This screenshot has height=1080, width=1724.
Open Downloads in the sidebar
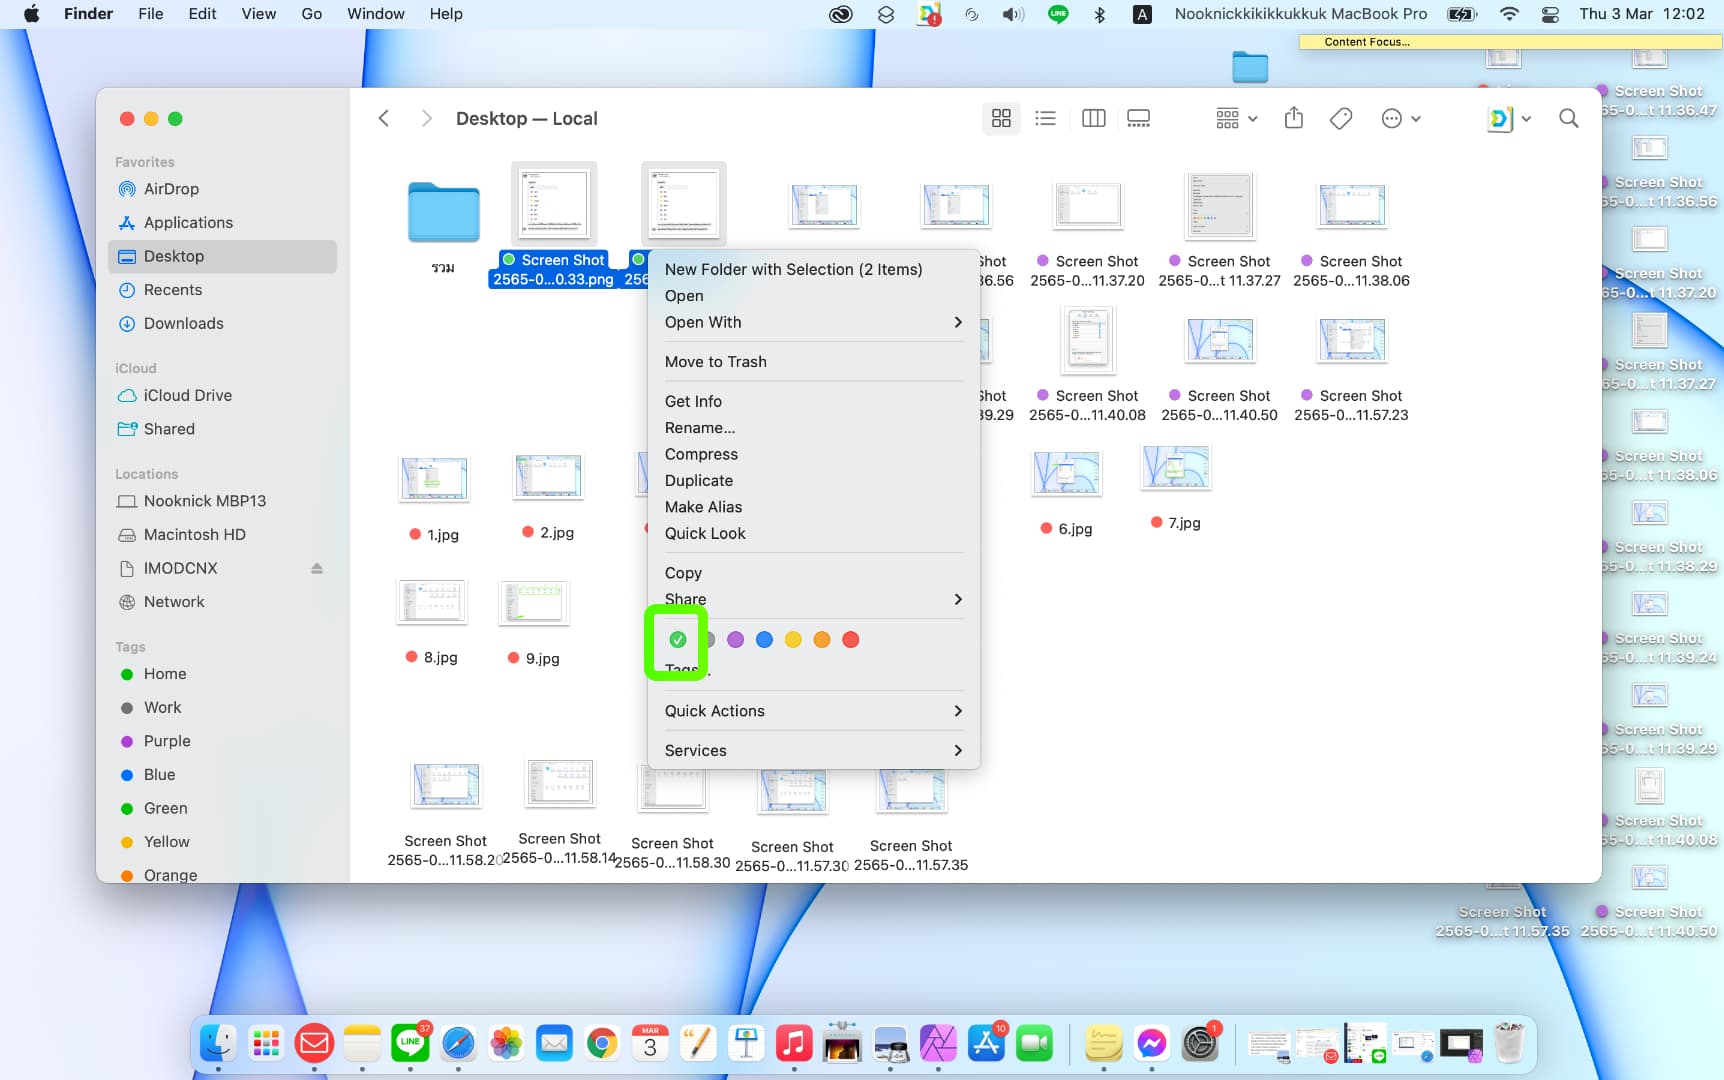(183, 323)
